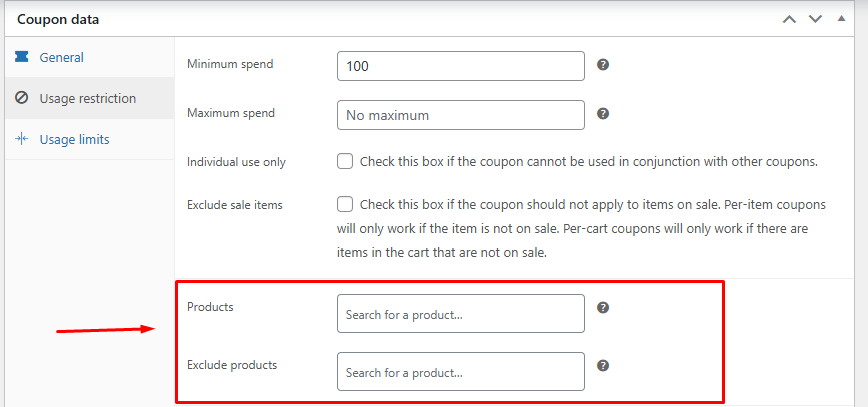Check the Exclude sale items box

[x=345, y=204]
